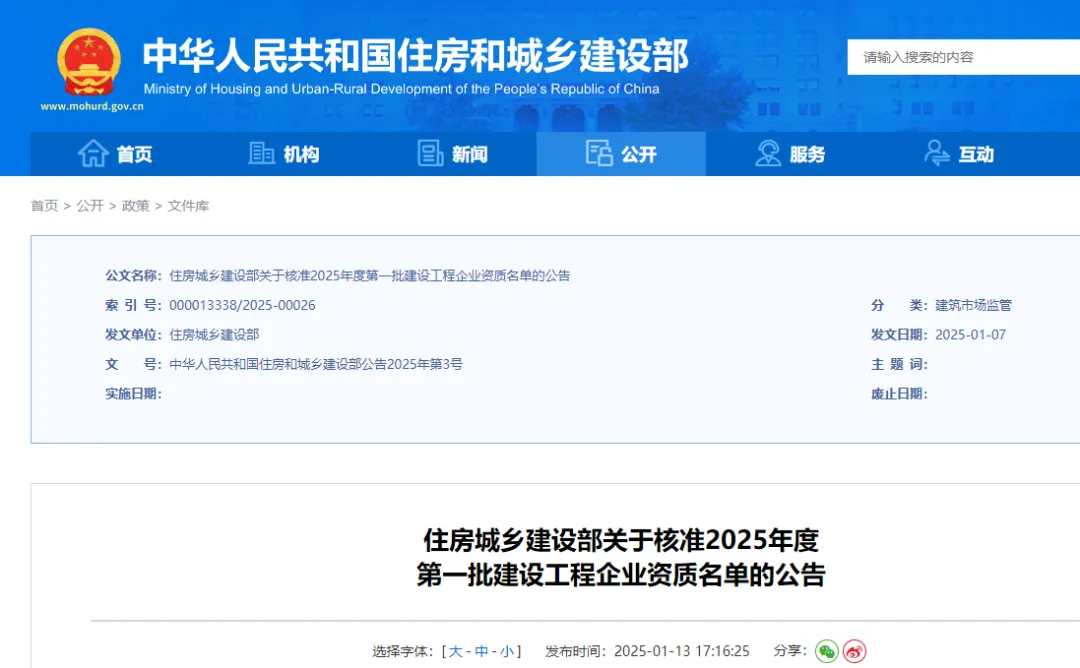1080x668 pixels.
Task: Share the announcement via the Weibo icon
Action: click(x=853, y=651)
